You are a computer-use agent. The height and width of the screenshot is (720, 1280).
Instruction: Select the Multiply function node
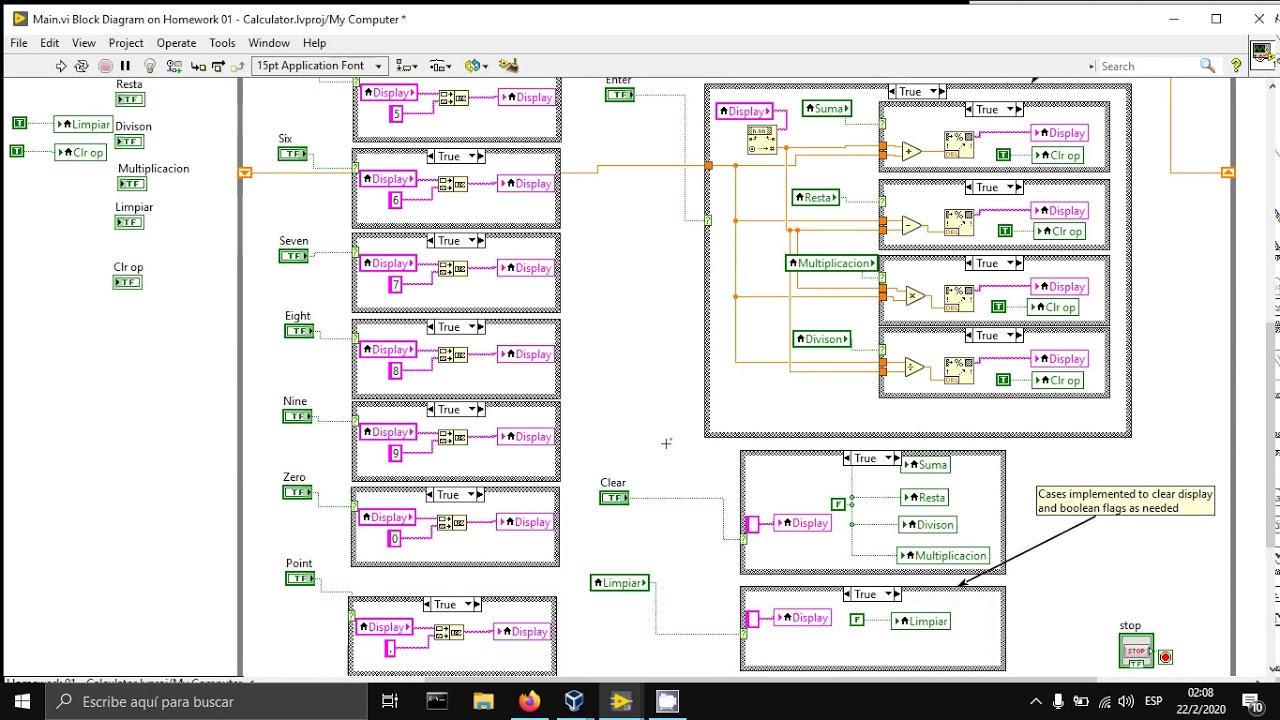pos(915,296)
